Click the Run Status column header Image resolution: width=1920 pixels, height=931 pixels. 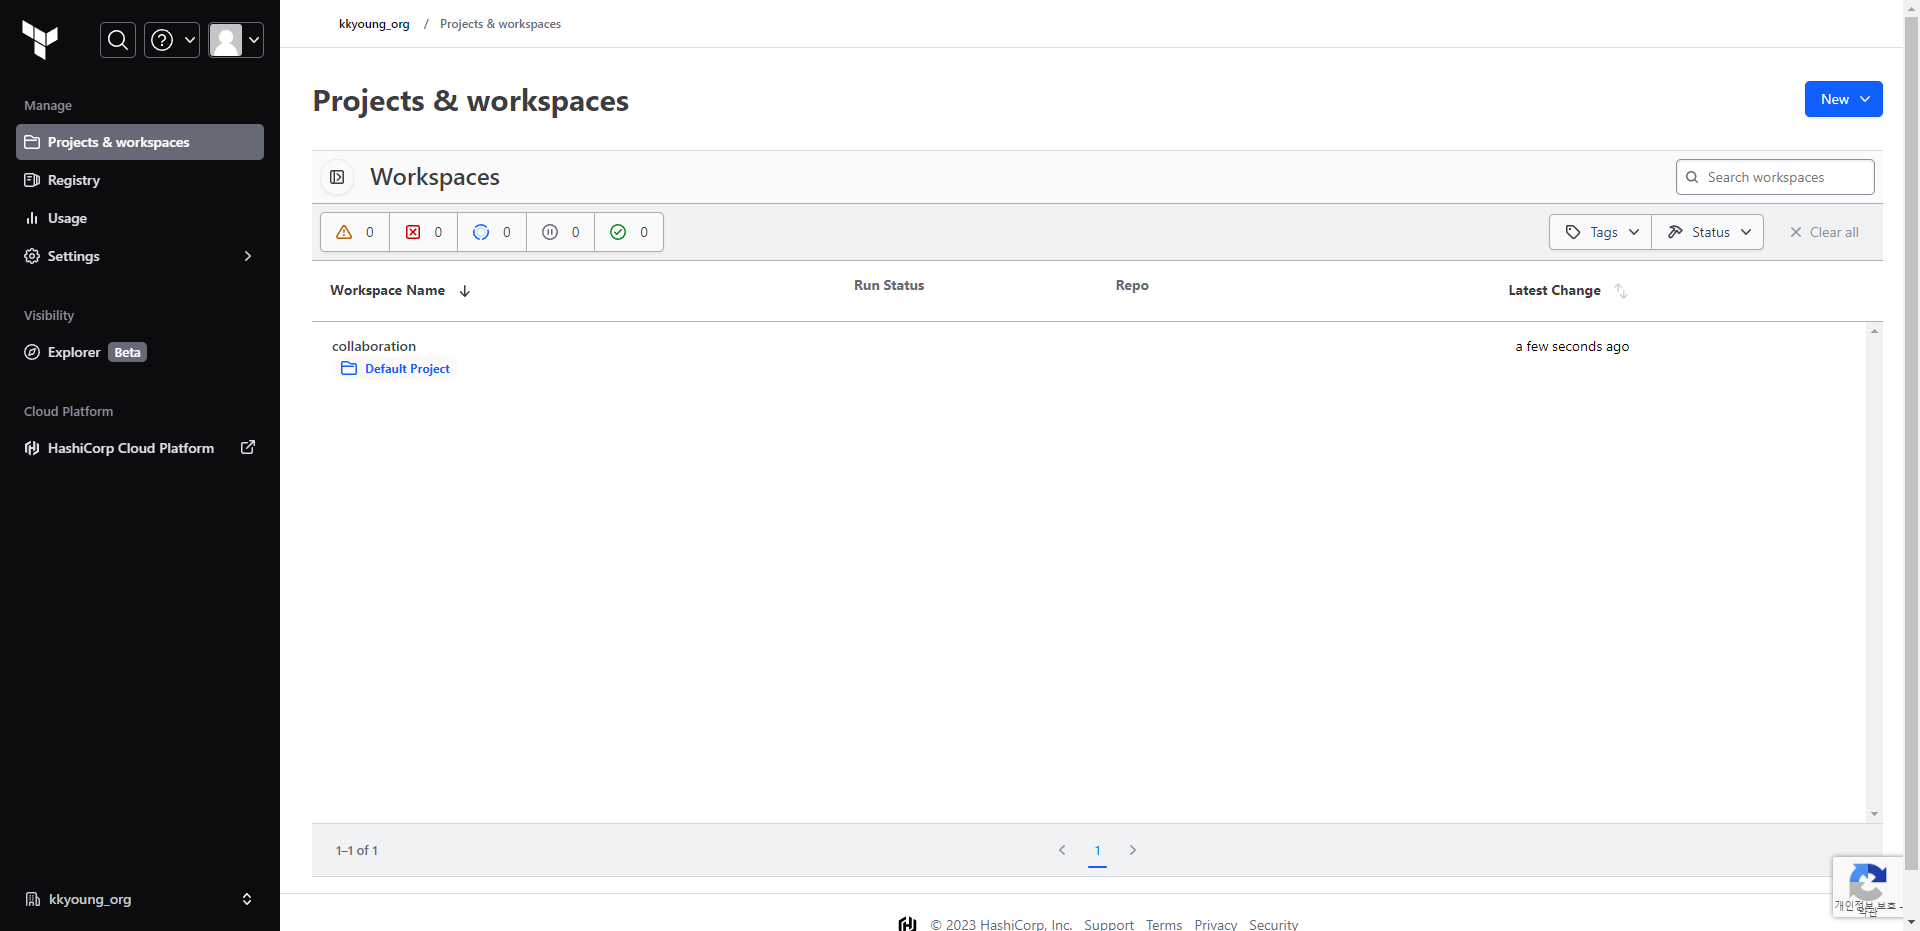[x=889, y=285]
